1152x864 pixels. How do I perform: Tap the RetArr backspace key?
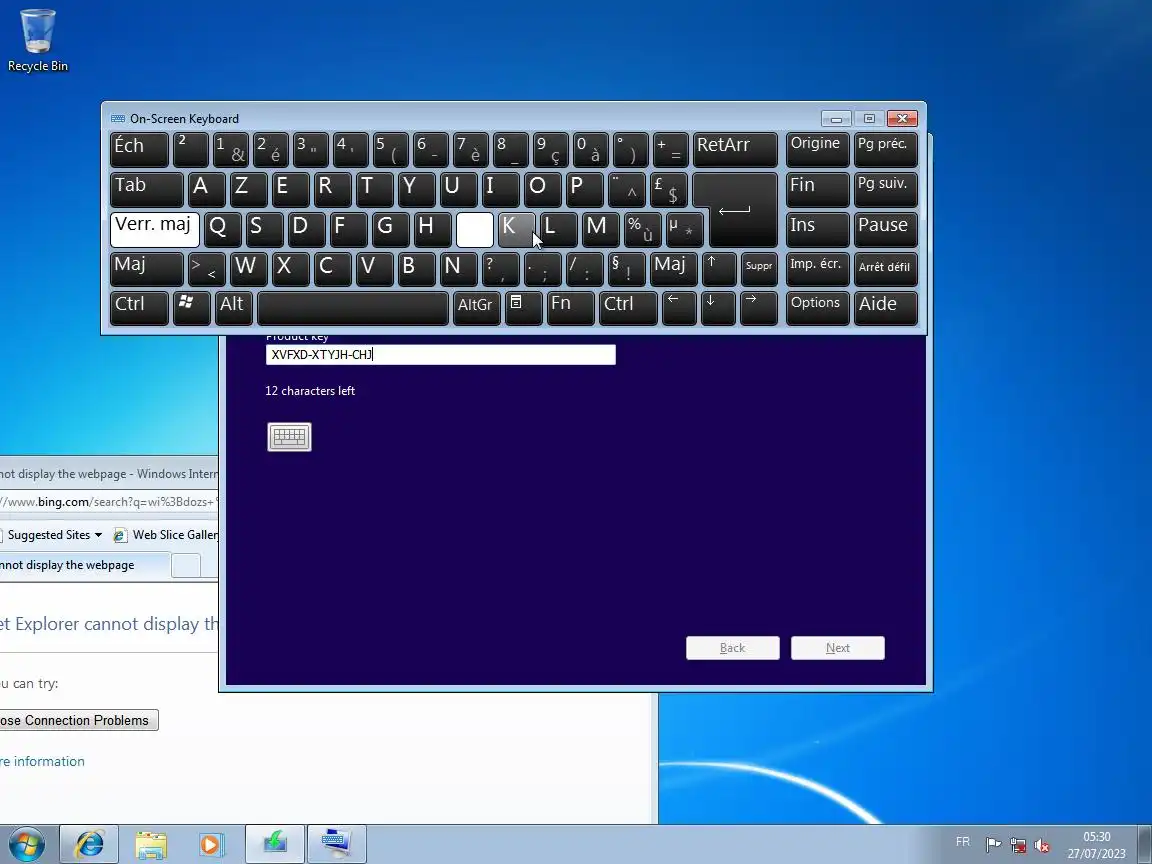pos(735,150)
